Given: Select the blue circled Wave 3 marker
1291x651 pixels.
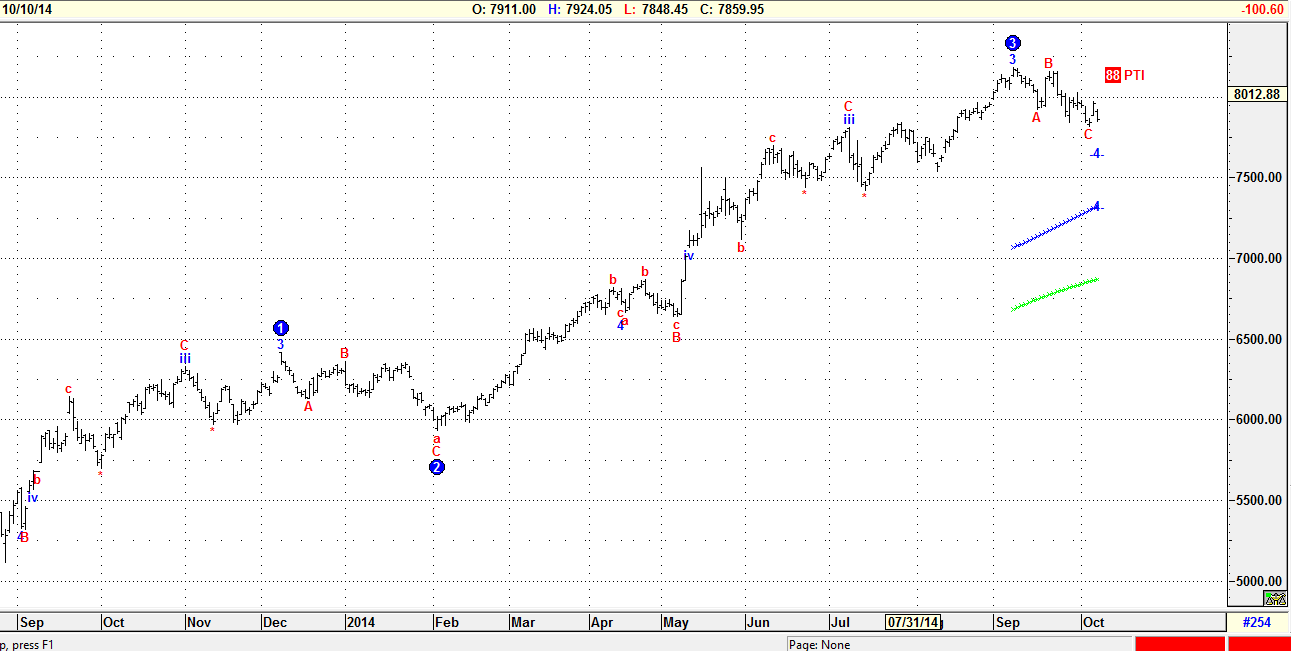Looking at the screenshot, I should (x=1013, y=42).
